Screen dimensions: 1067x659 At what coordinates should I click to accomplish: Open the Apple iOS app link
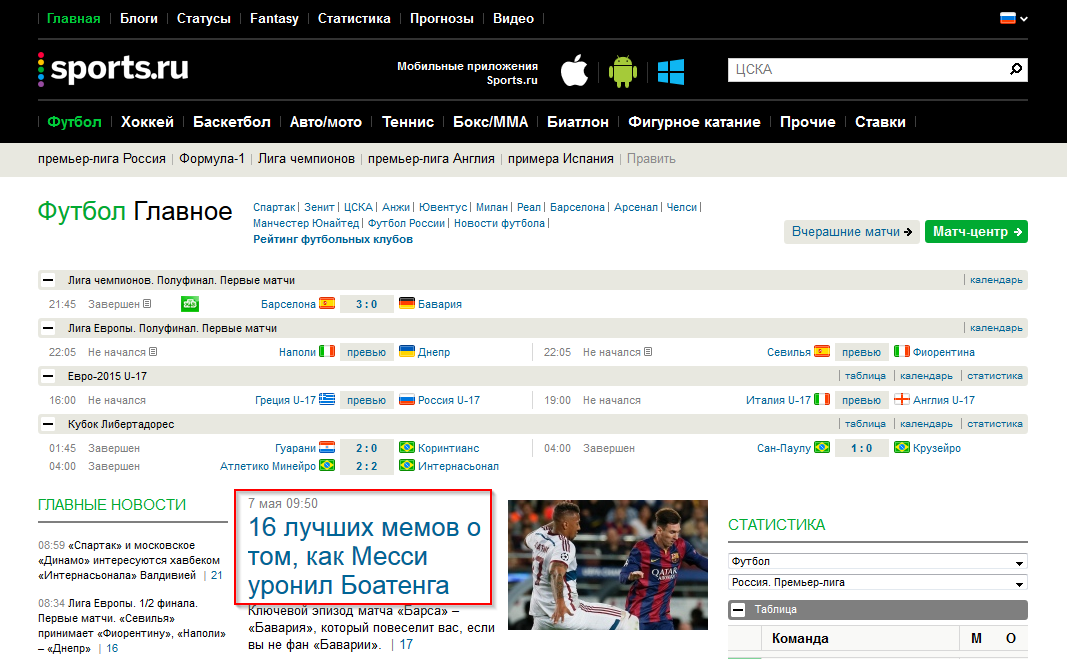coord(574,71)
